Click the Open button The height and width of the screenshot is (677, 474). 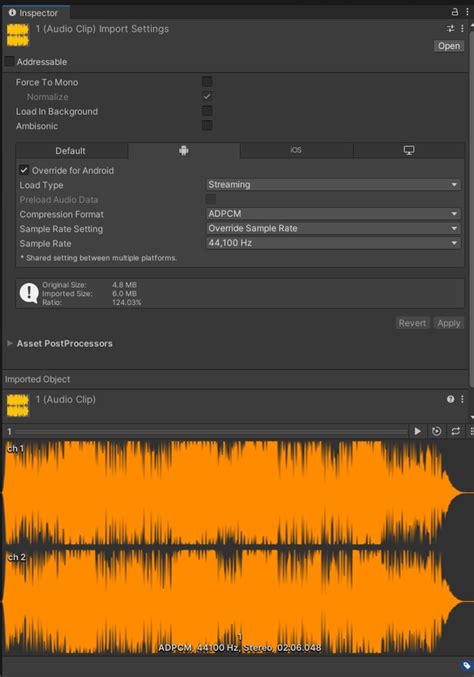449,46
